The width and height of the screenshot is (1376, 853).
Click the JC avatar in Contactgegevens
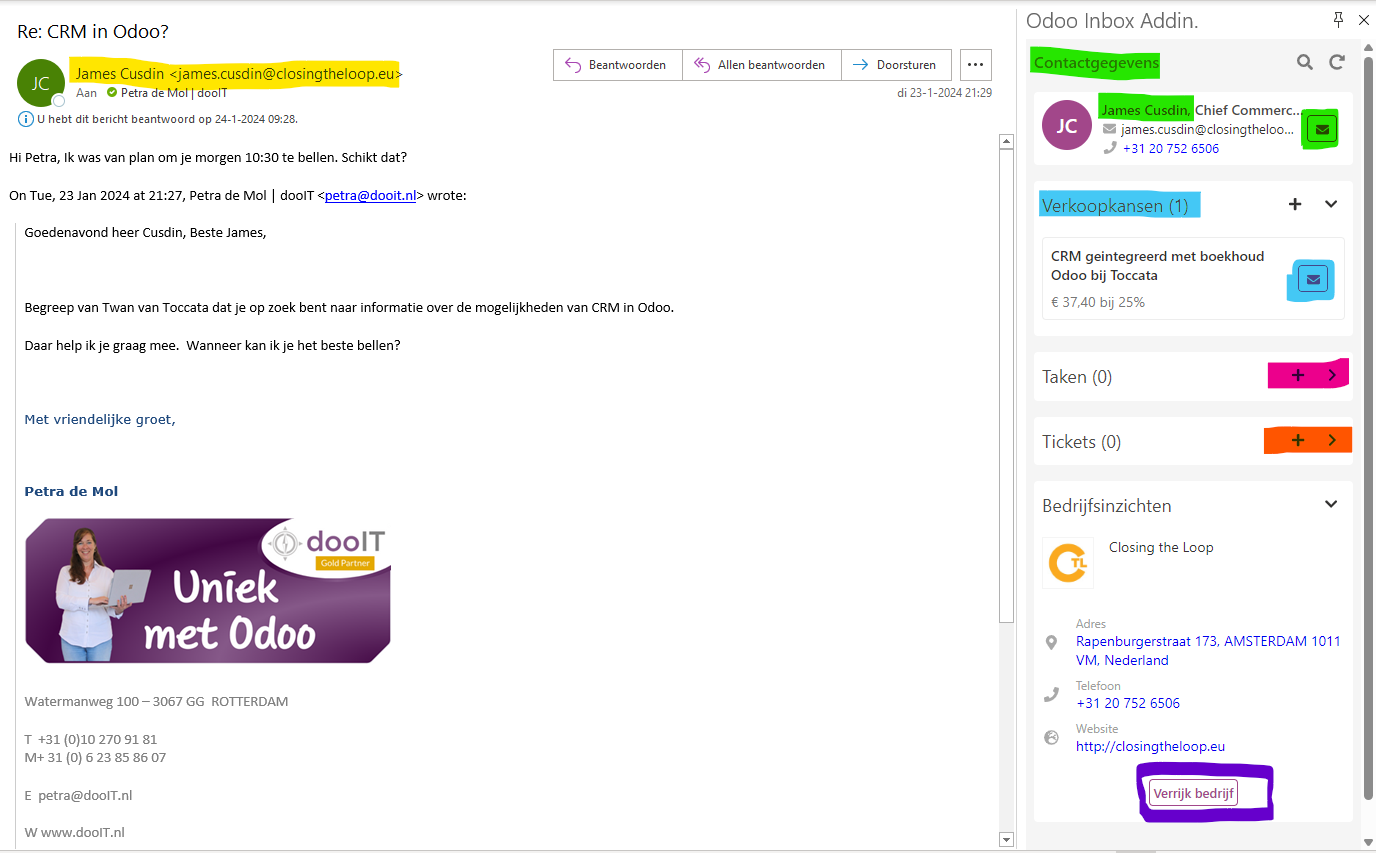tap(1067, 124)
